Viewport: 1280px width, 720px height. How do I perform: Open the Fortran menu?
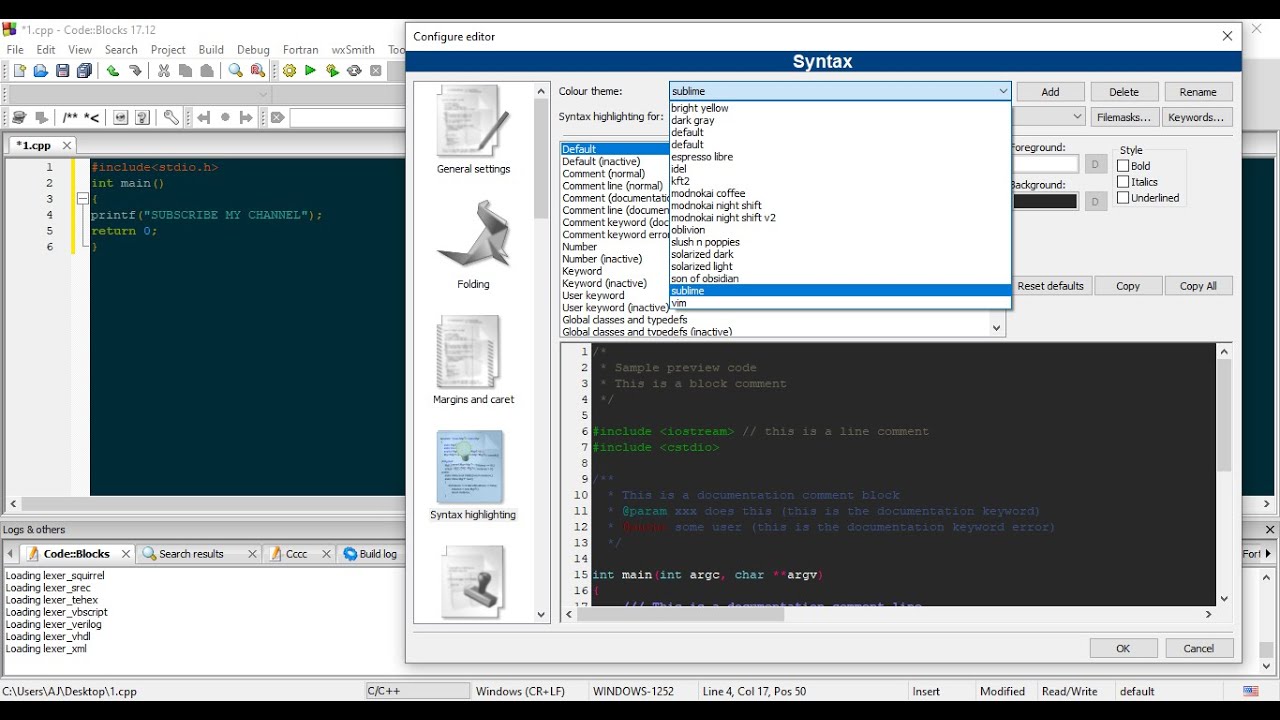300,49
